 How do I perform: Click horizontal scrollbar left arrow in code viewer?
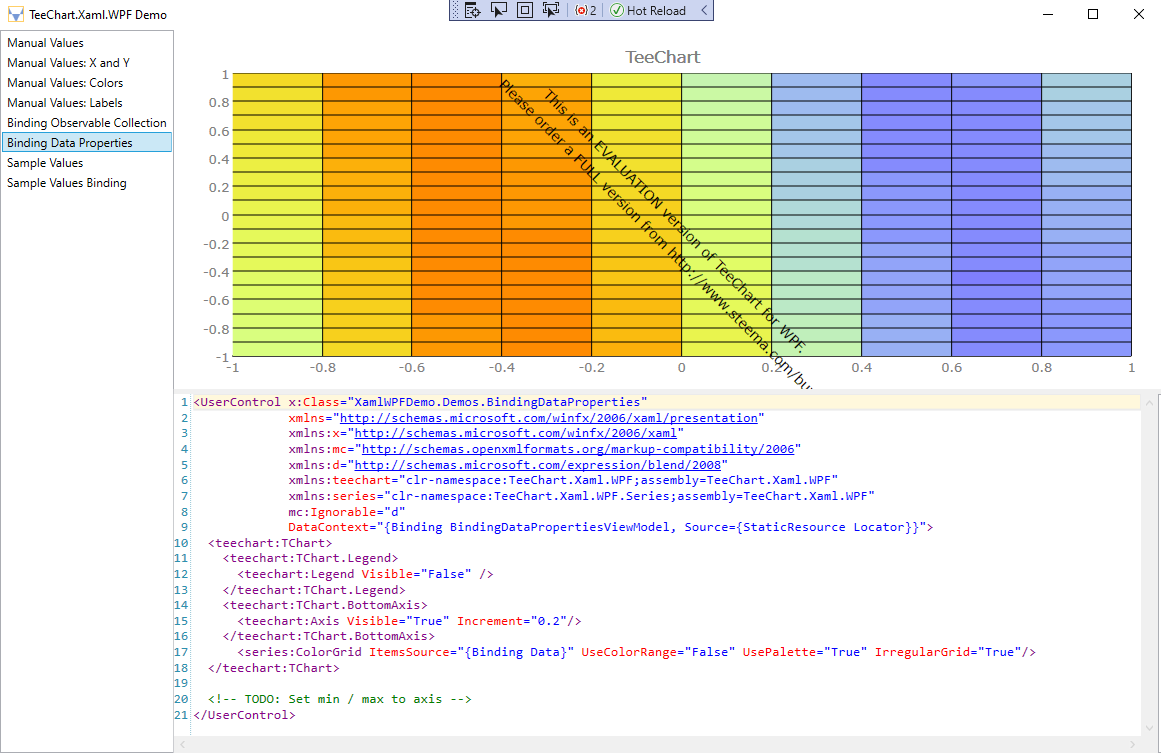point(183,744)
